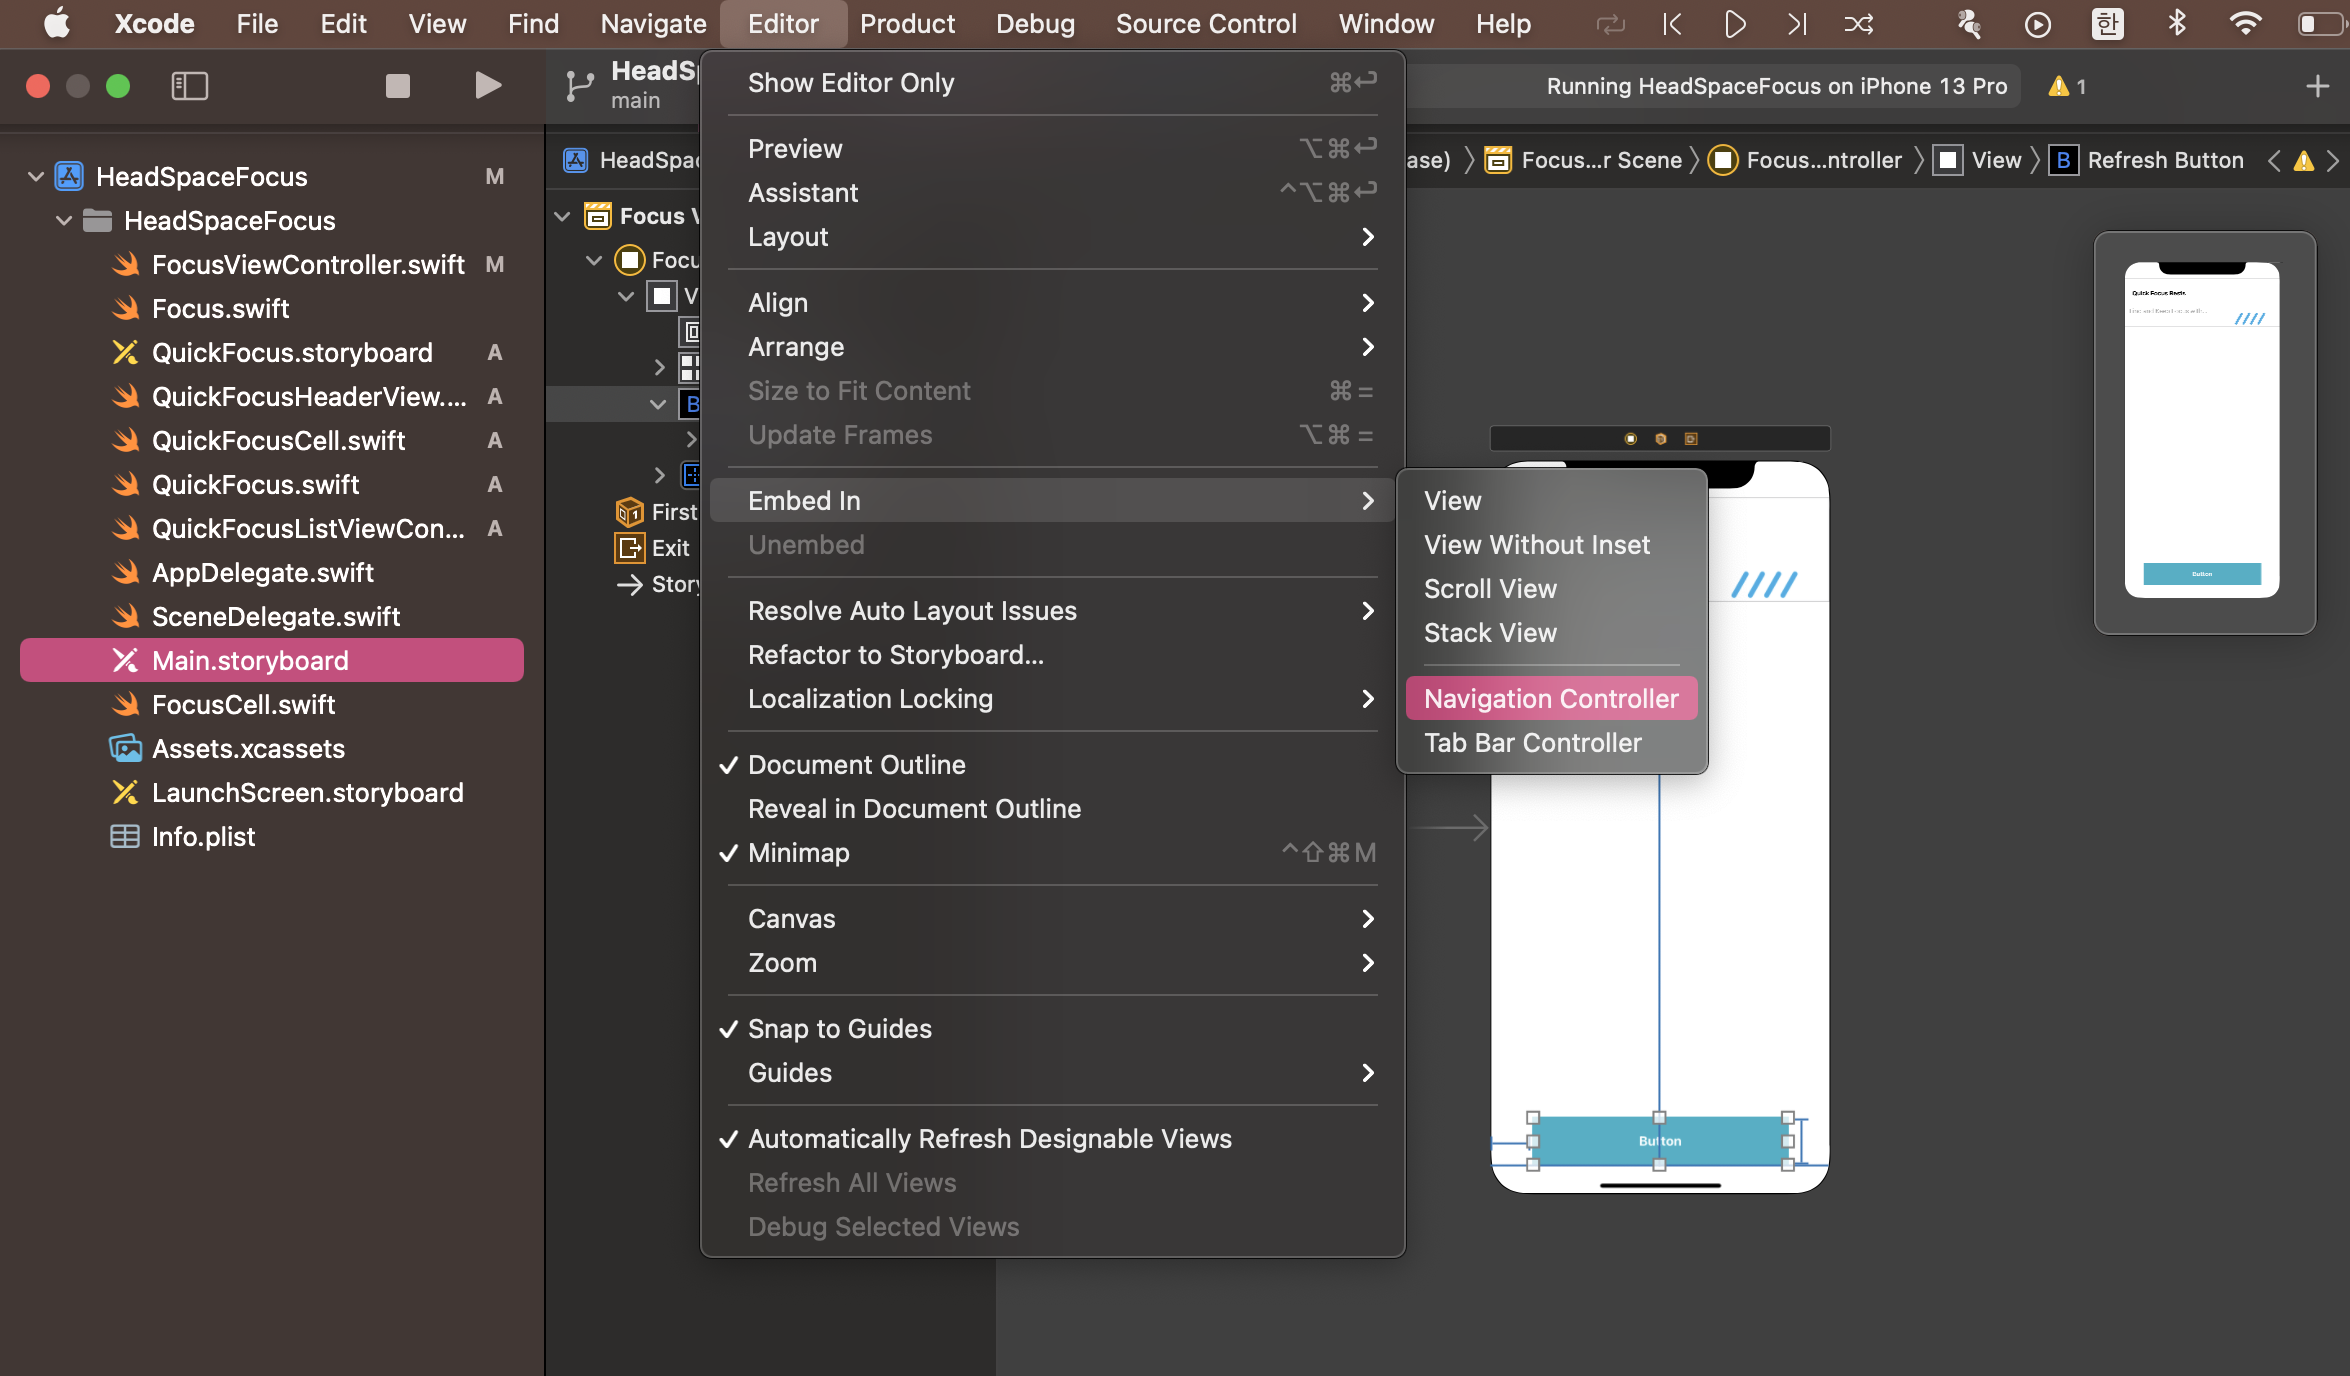Image resolution: width=2350 pixels, height=1376 pixels.
Task: Click the Exit scene icon in outline
Action: pyautogui.click(x=629, y=548)
